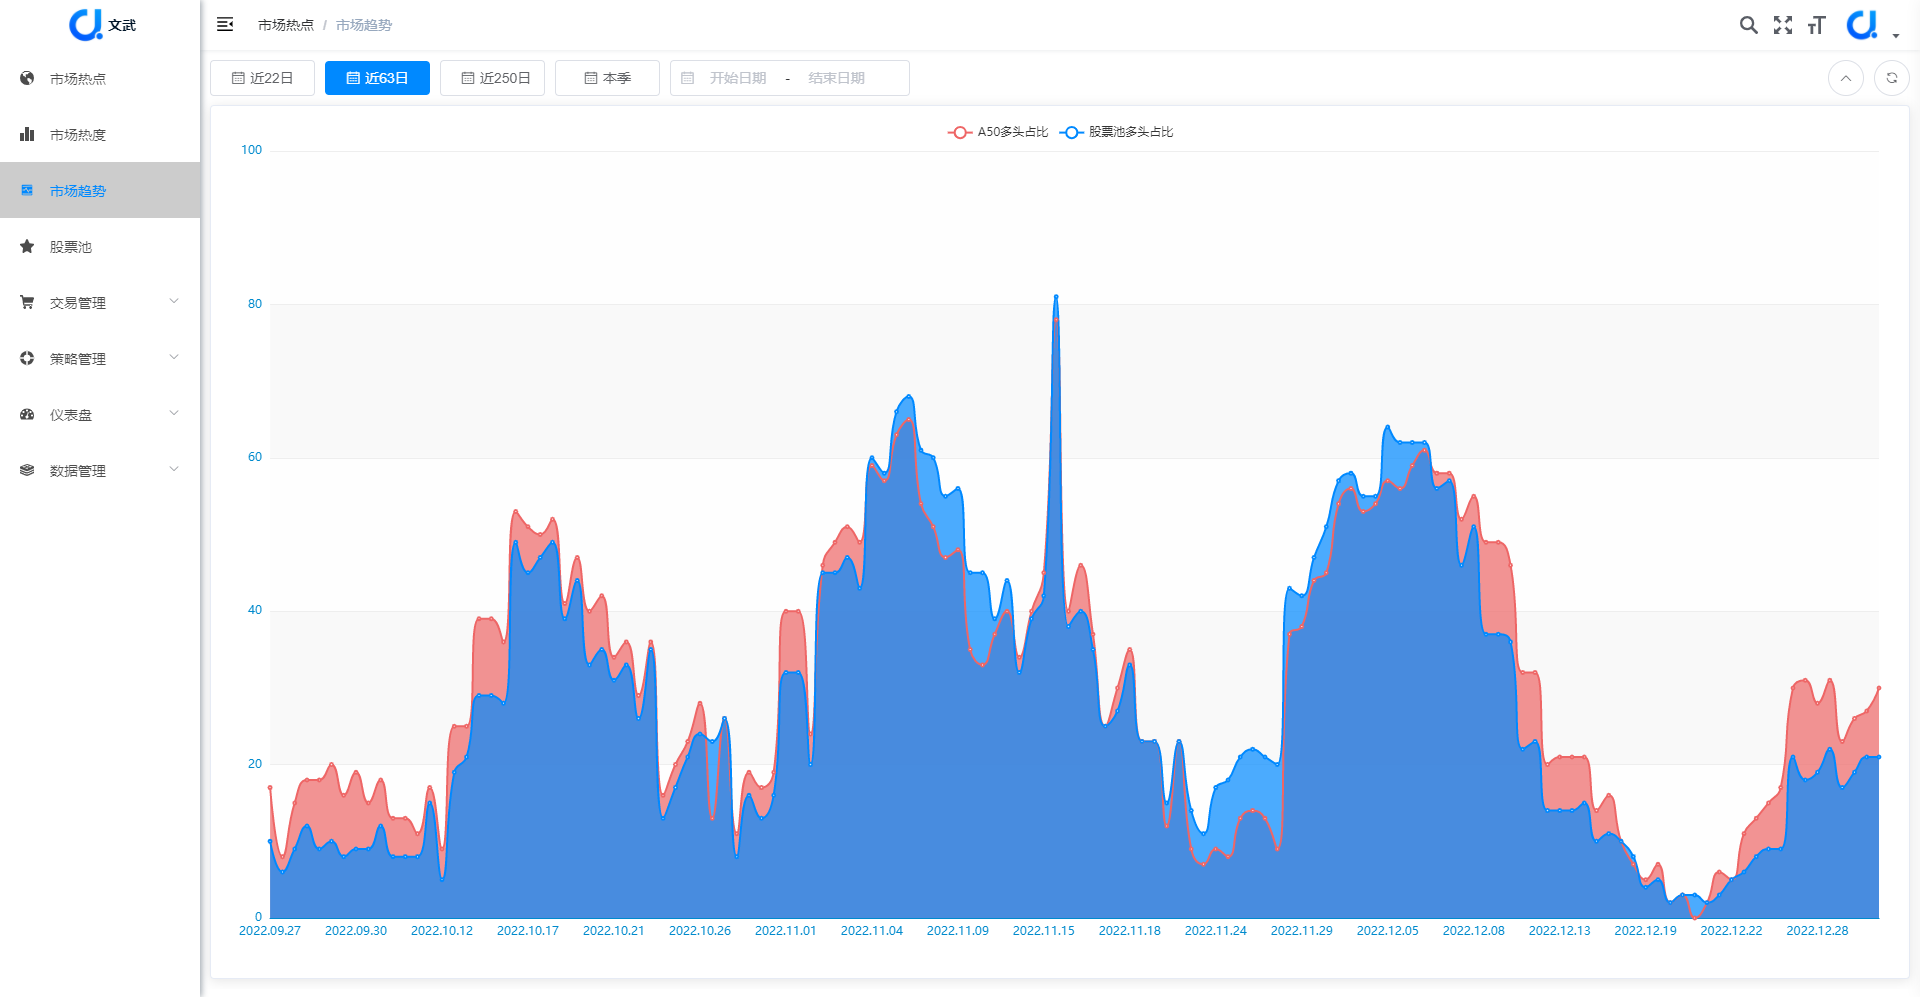Open the user avatar menu
The image size is (1920, 997).
click(x=1871, y=25)
